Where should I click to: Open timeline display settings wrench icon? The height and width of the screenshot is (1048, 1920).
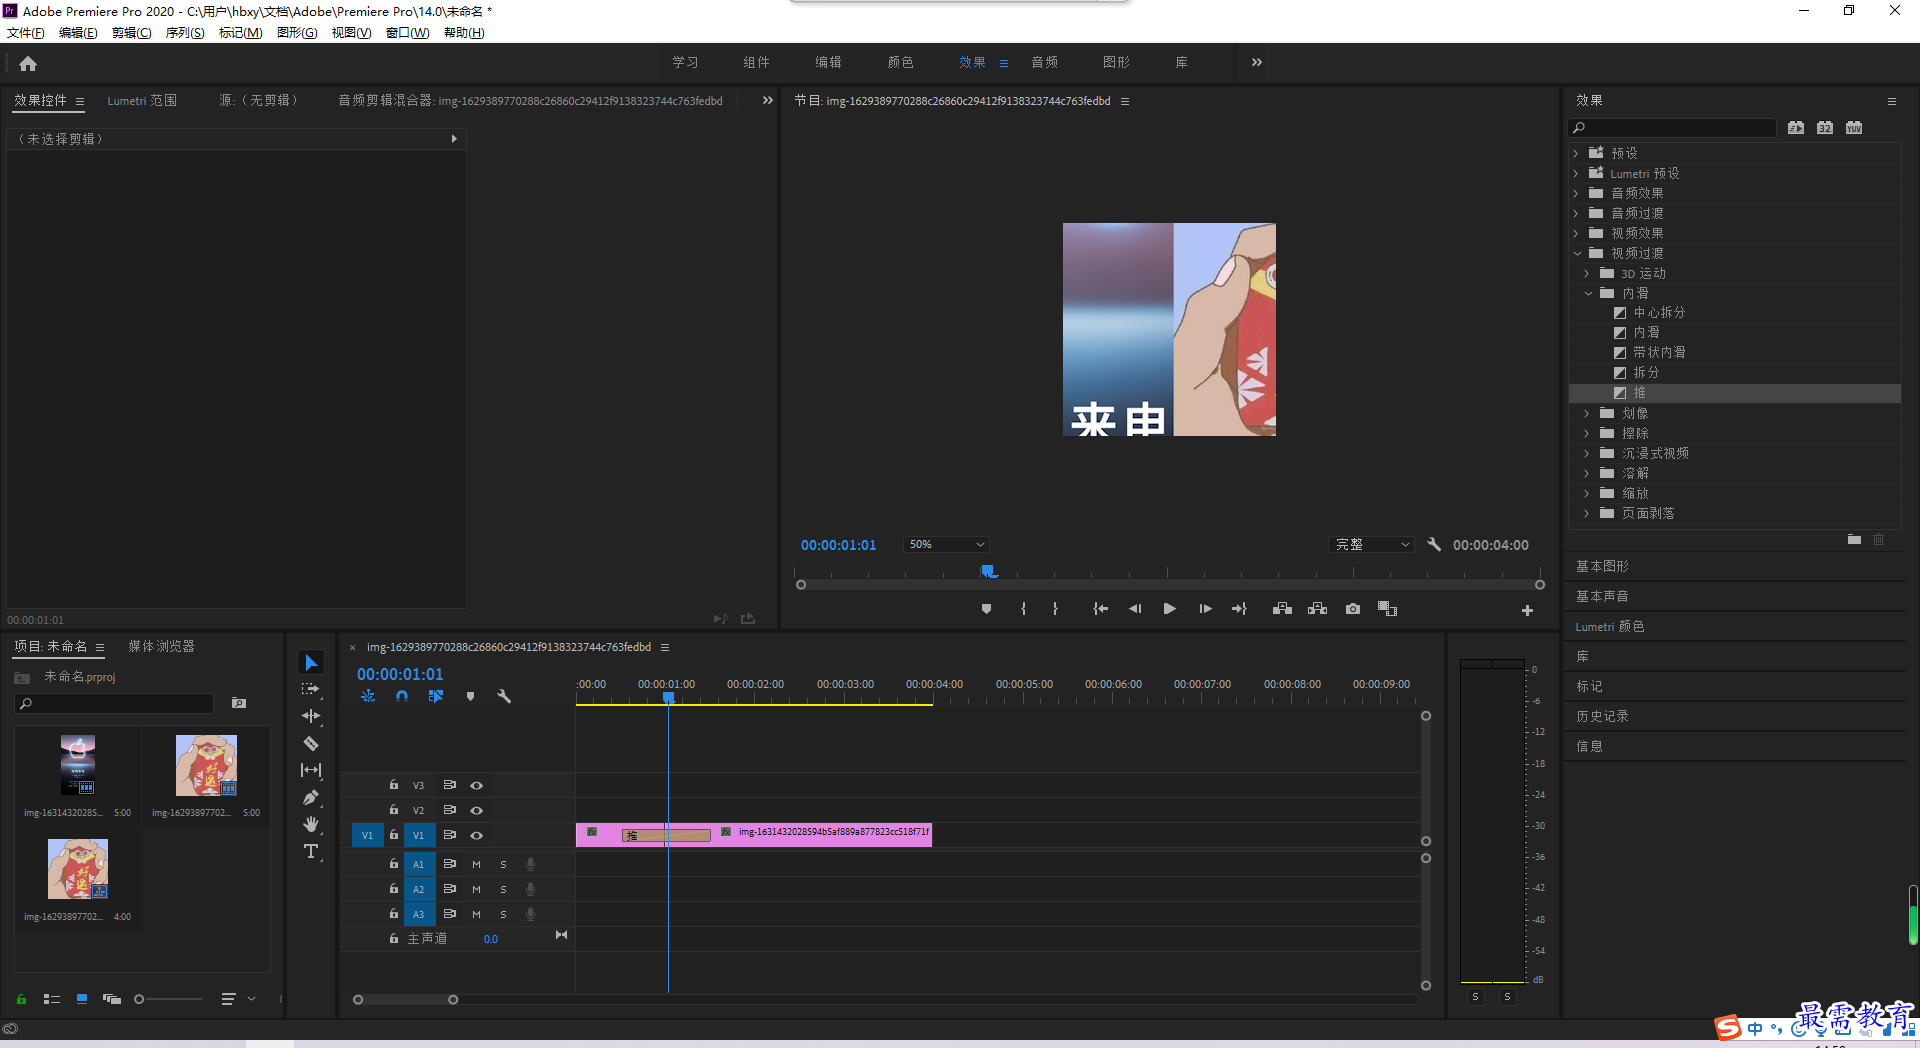pos(504,696)
